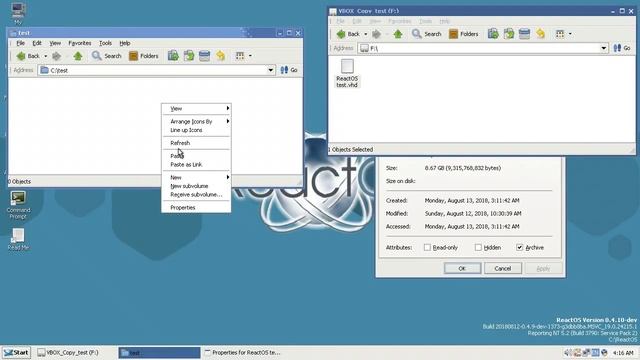This screenshot has width=640, height=360.
Task: Click Back arrow in test window
Action: point(21,56)
